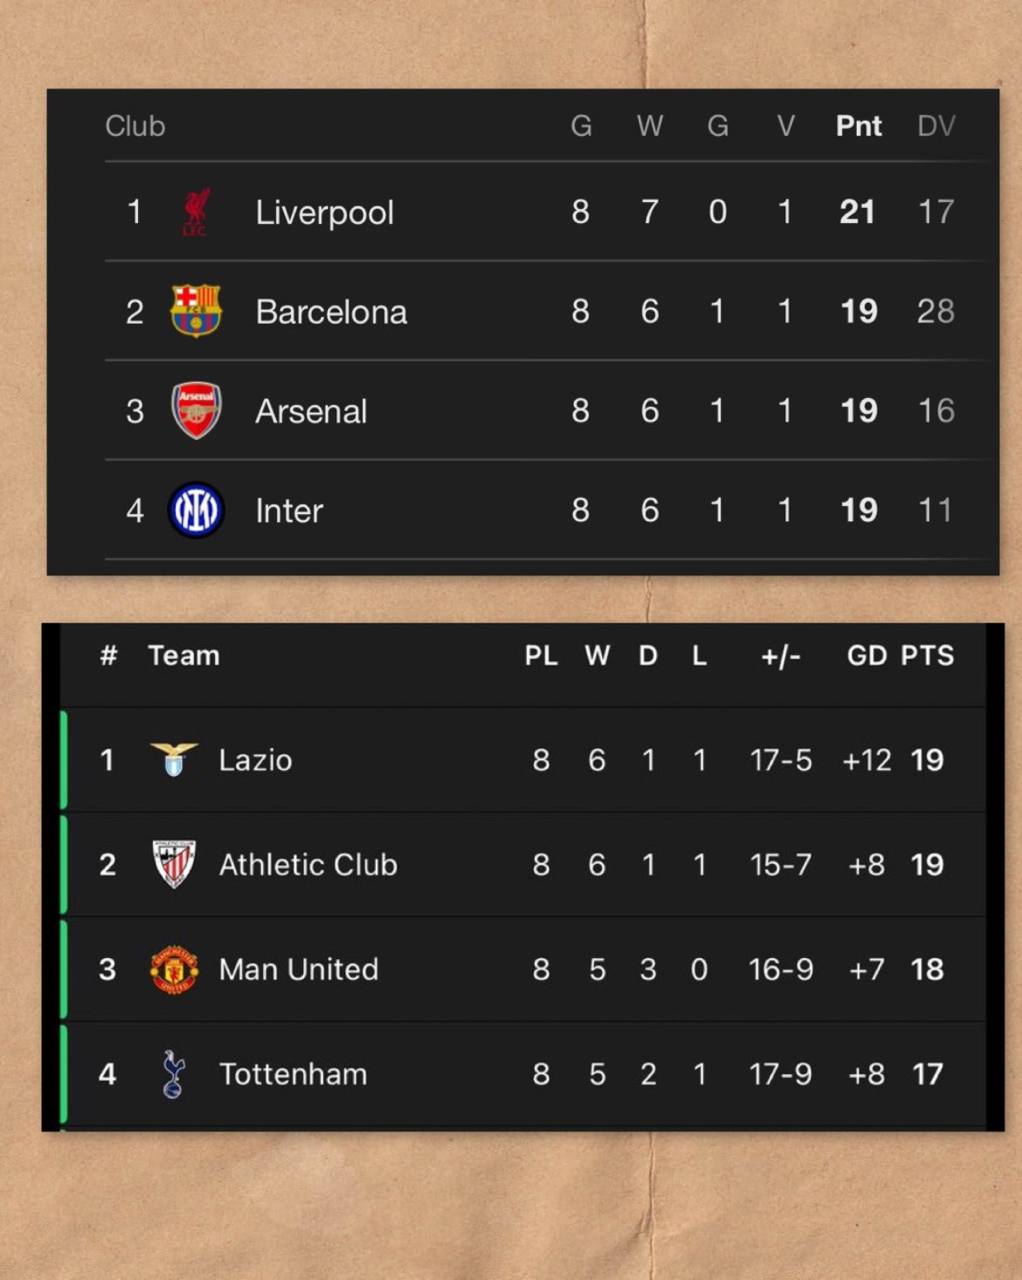This screenshot has height=1280, width=1022.
Task: Open the Barcelona team name
Action: (331, 312)
